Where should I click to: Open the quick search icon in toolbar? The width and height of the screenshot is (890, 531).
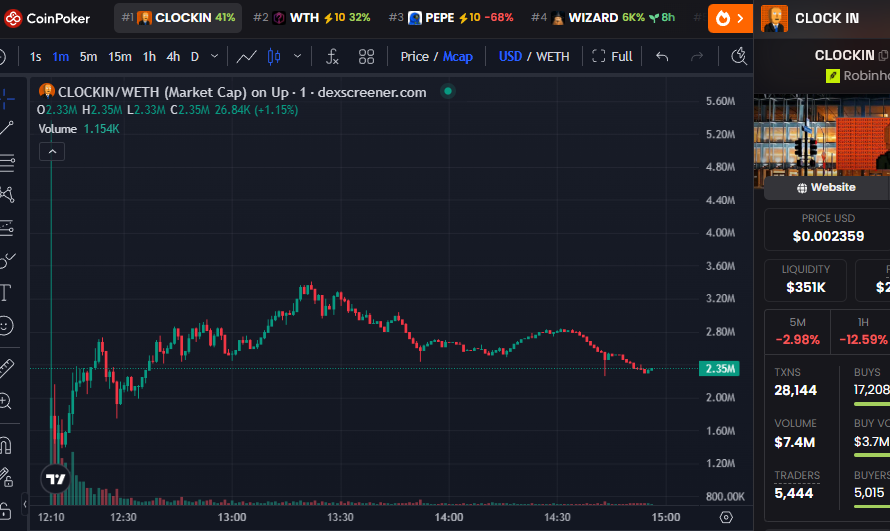tap(738, 56)
